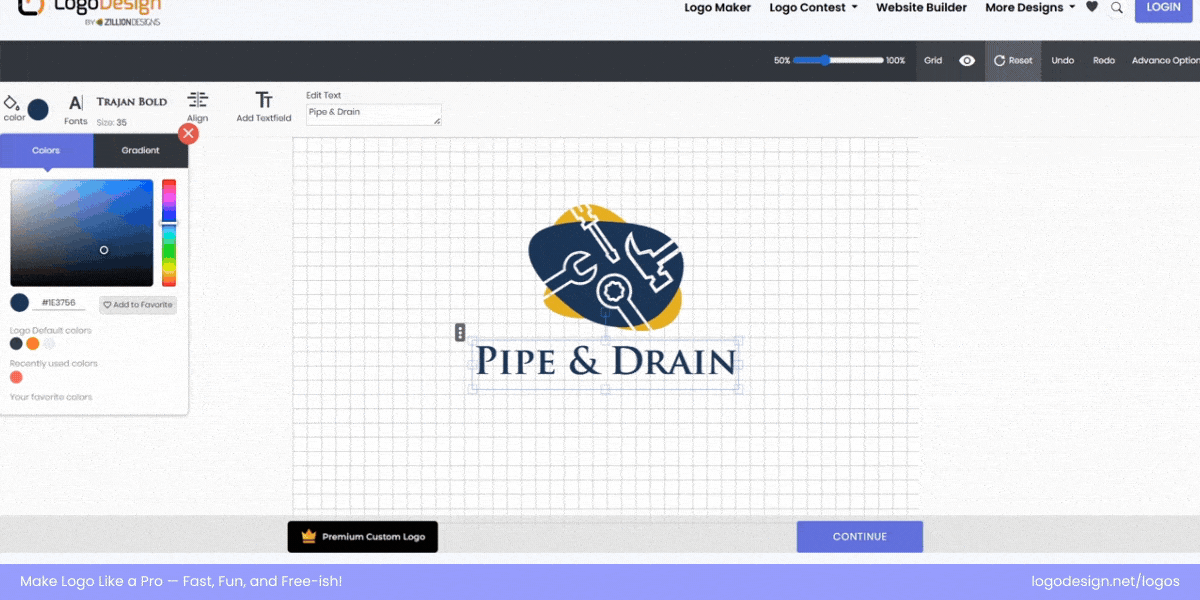The width and height of the screenshot is (1200, 600).
Task: Click the paint bucket color icon
Action: tap(11, 103)
